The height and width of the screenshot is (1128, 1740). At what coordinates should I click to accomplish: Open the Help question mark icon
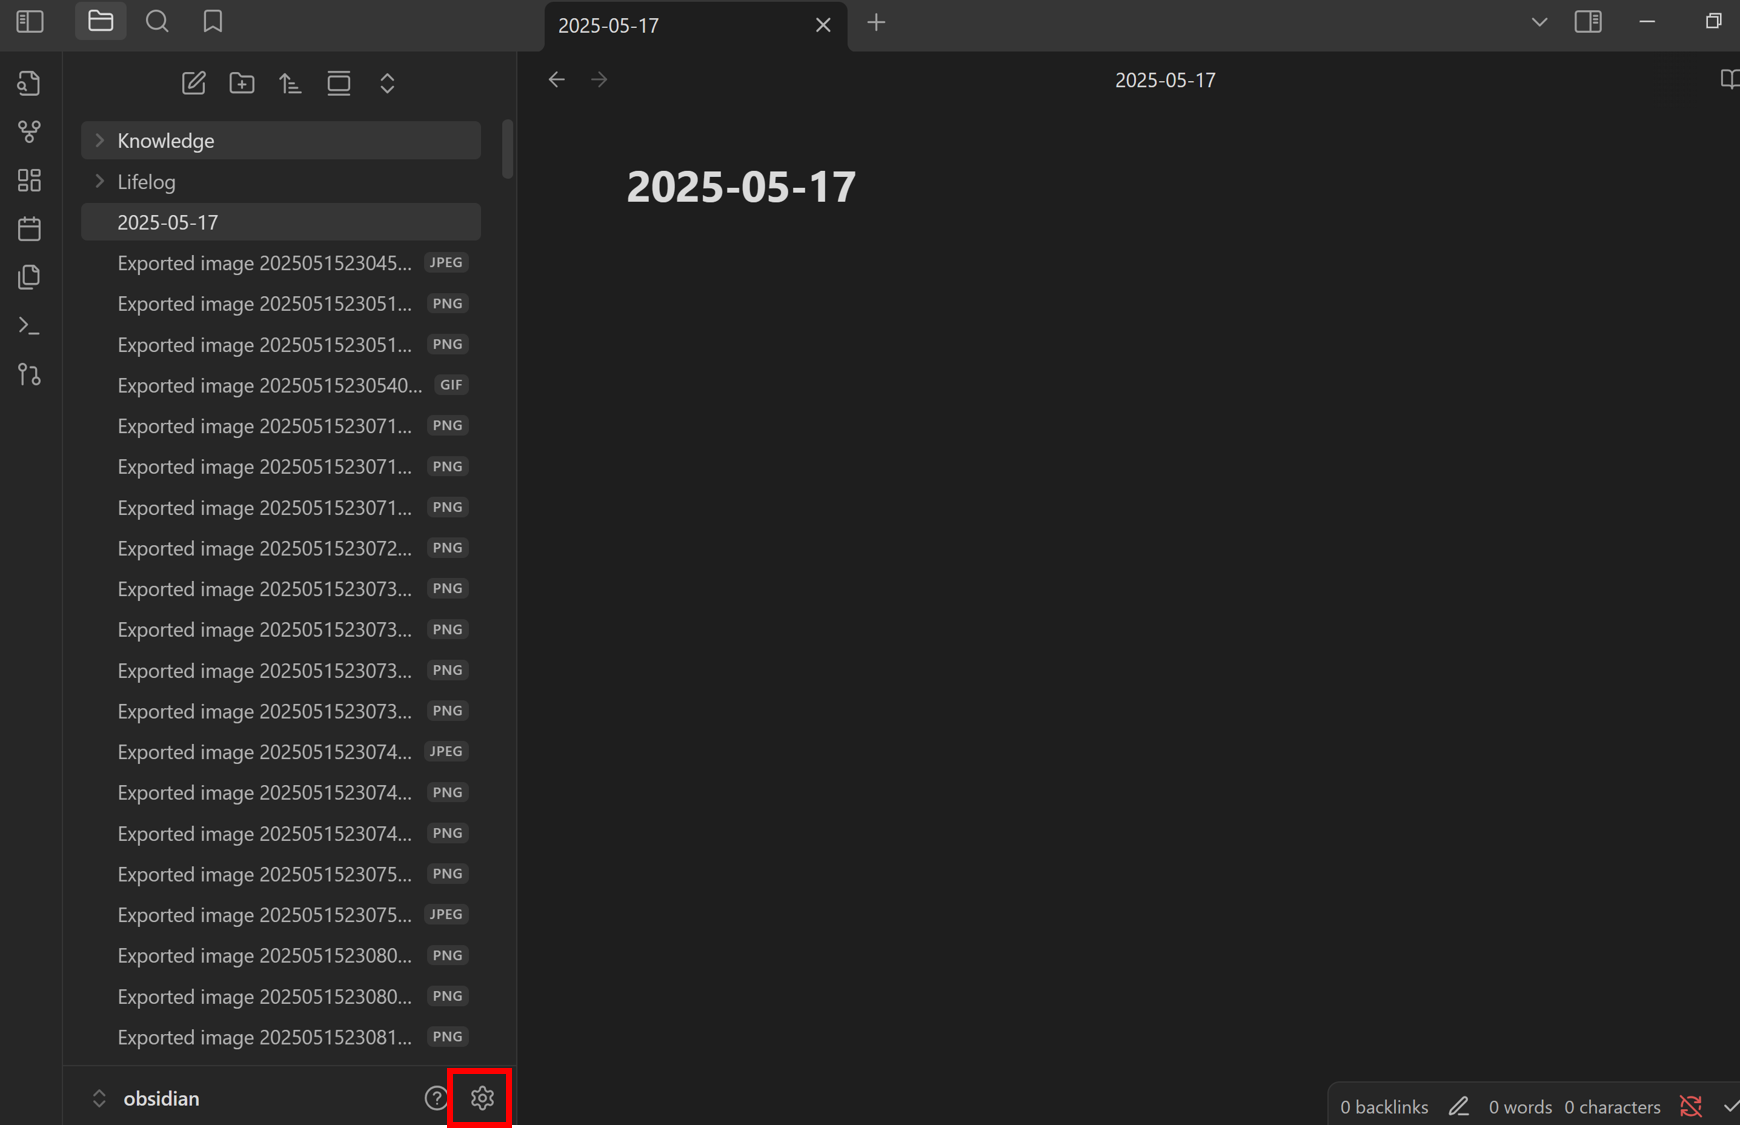pyautogui.click(x=436, y=1098)
